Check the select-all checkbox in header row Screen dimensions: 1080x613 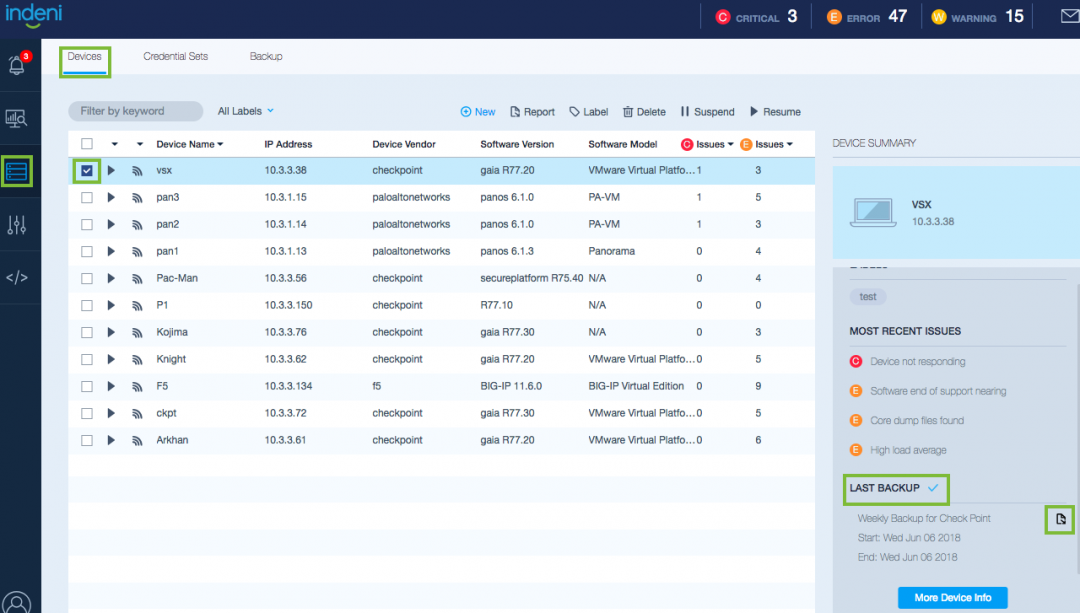86,143
